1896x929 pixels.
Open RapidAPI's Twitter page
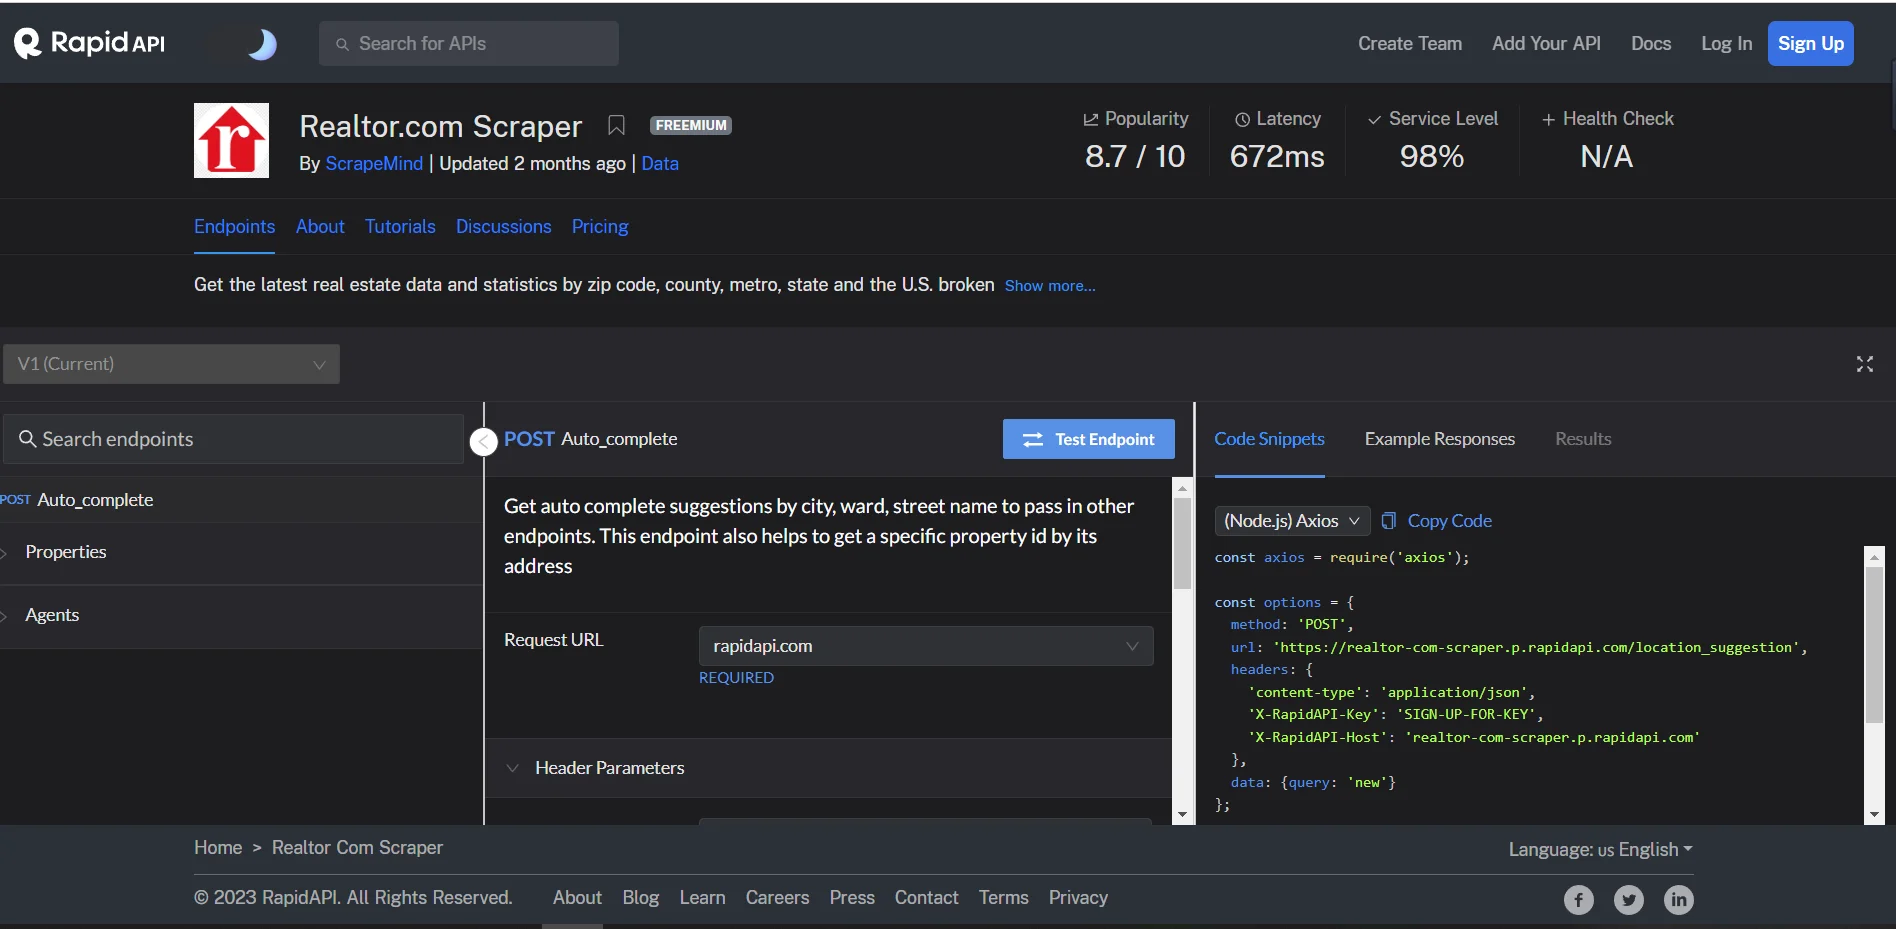point(1628,899)
